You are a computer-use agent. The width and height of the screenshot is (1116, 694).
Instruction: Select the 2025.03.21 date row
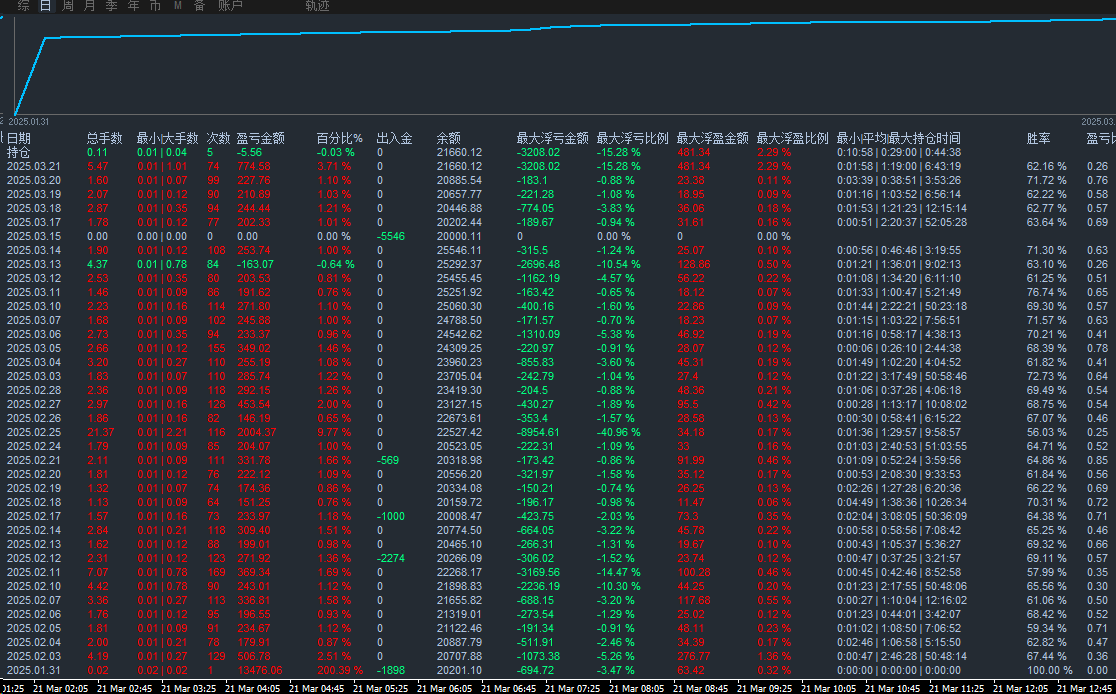33,167
